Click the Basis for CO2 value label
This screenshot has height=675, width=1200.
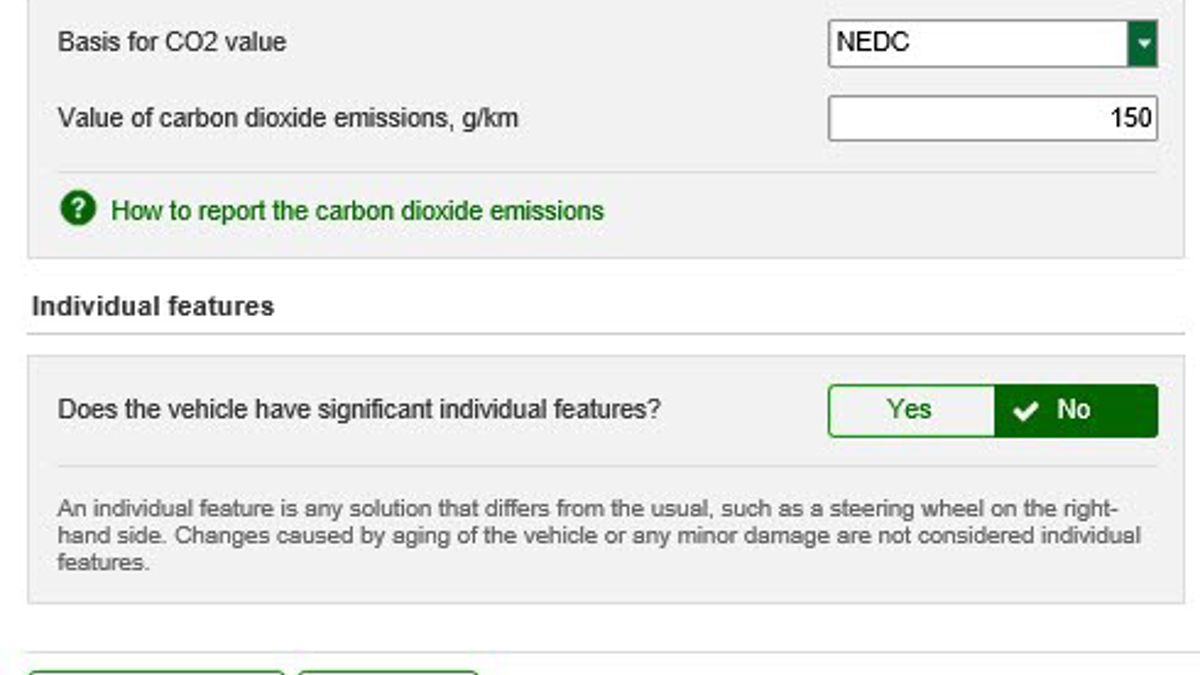pos(172,42)
